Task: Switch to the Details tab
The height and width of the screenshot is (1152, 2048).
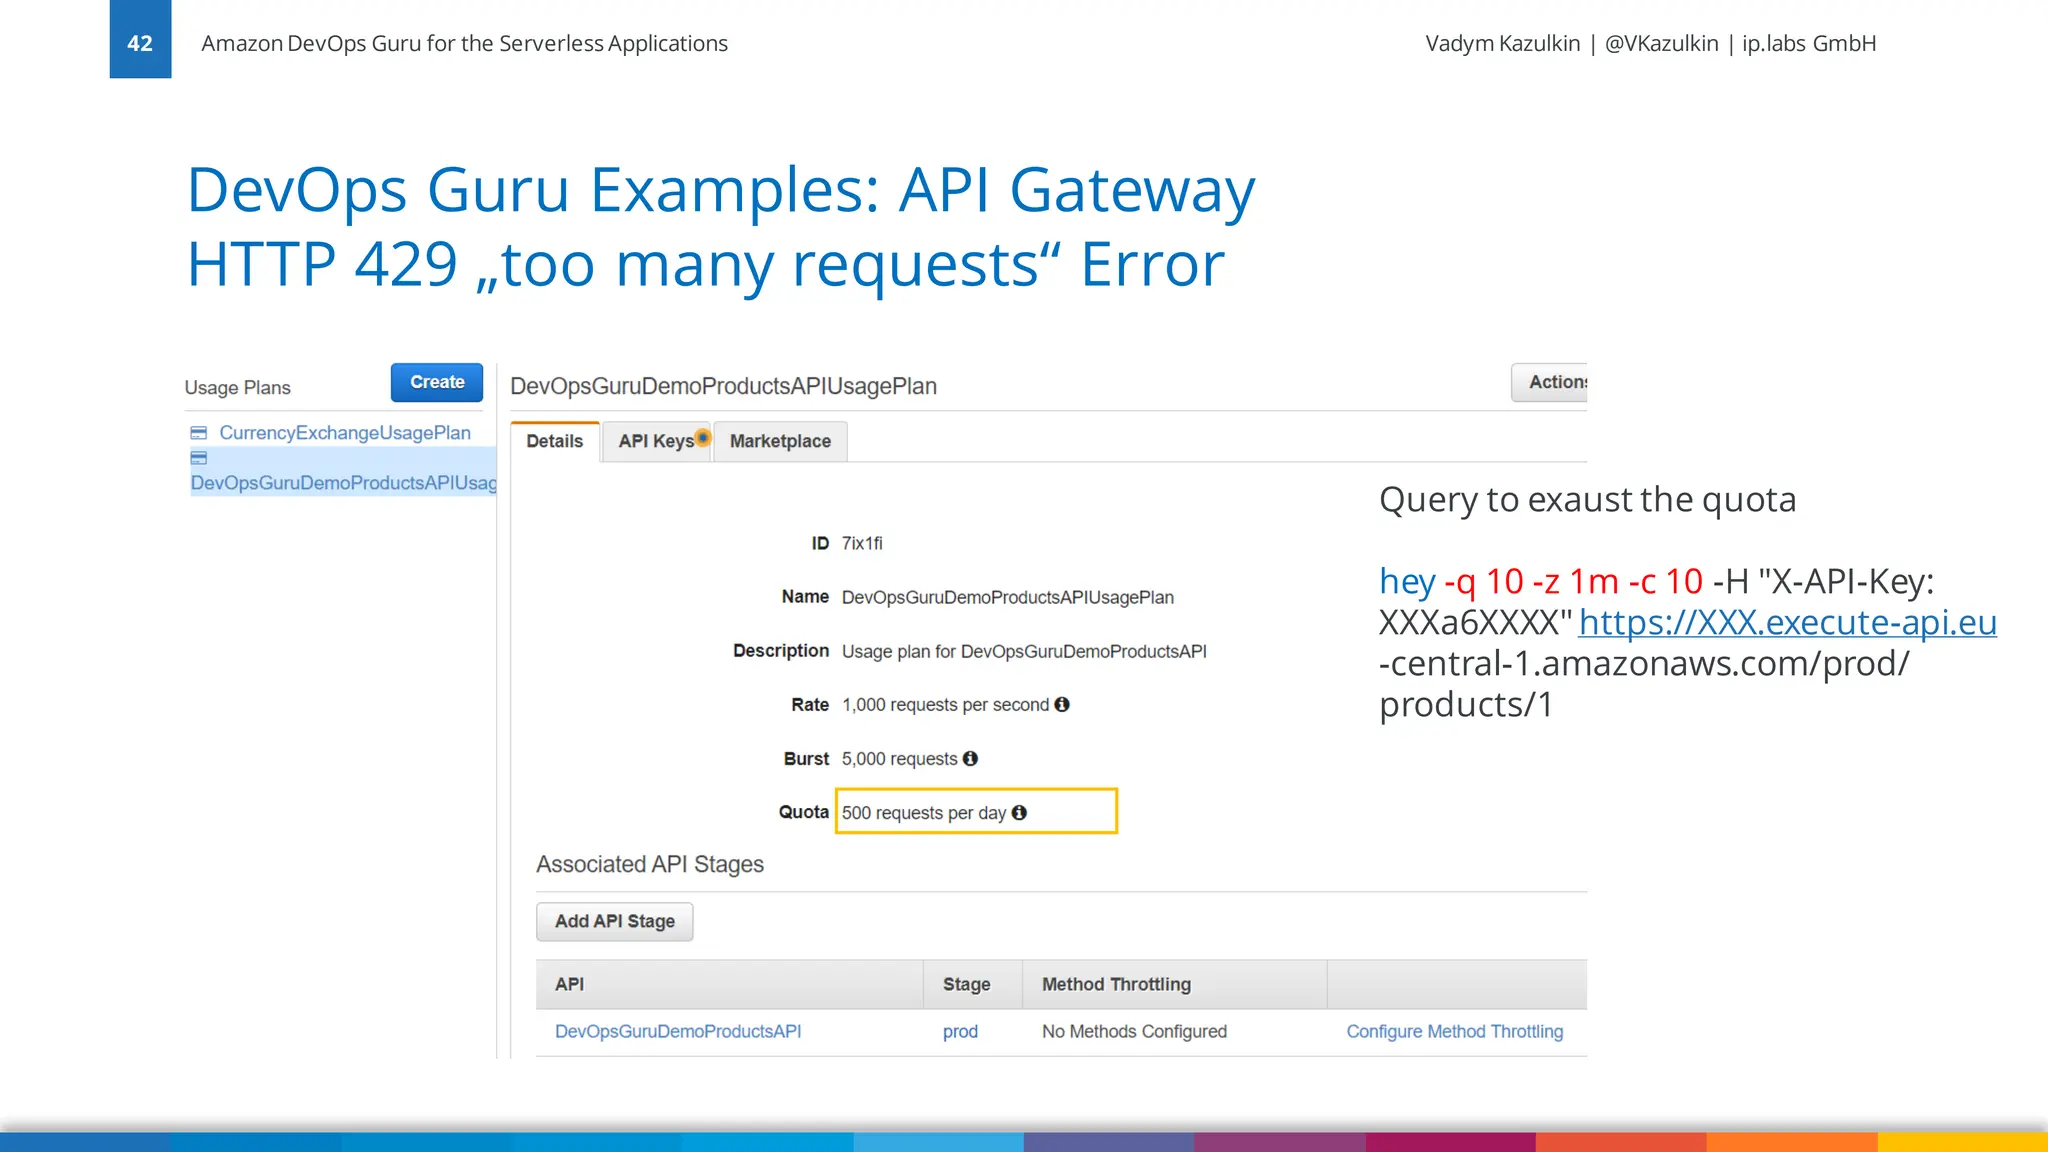Action: 554,441
